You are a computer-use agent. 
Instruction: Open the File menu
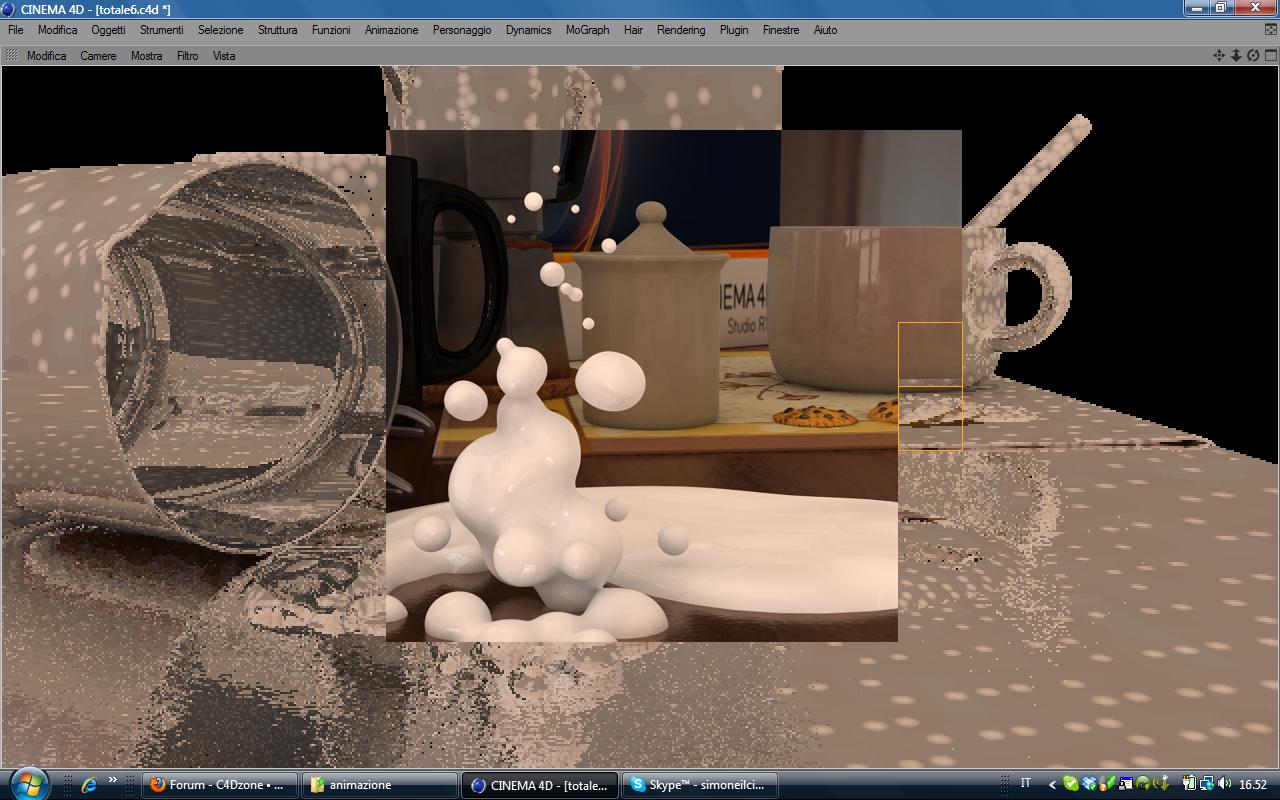[x=15, y=30]
